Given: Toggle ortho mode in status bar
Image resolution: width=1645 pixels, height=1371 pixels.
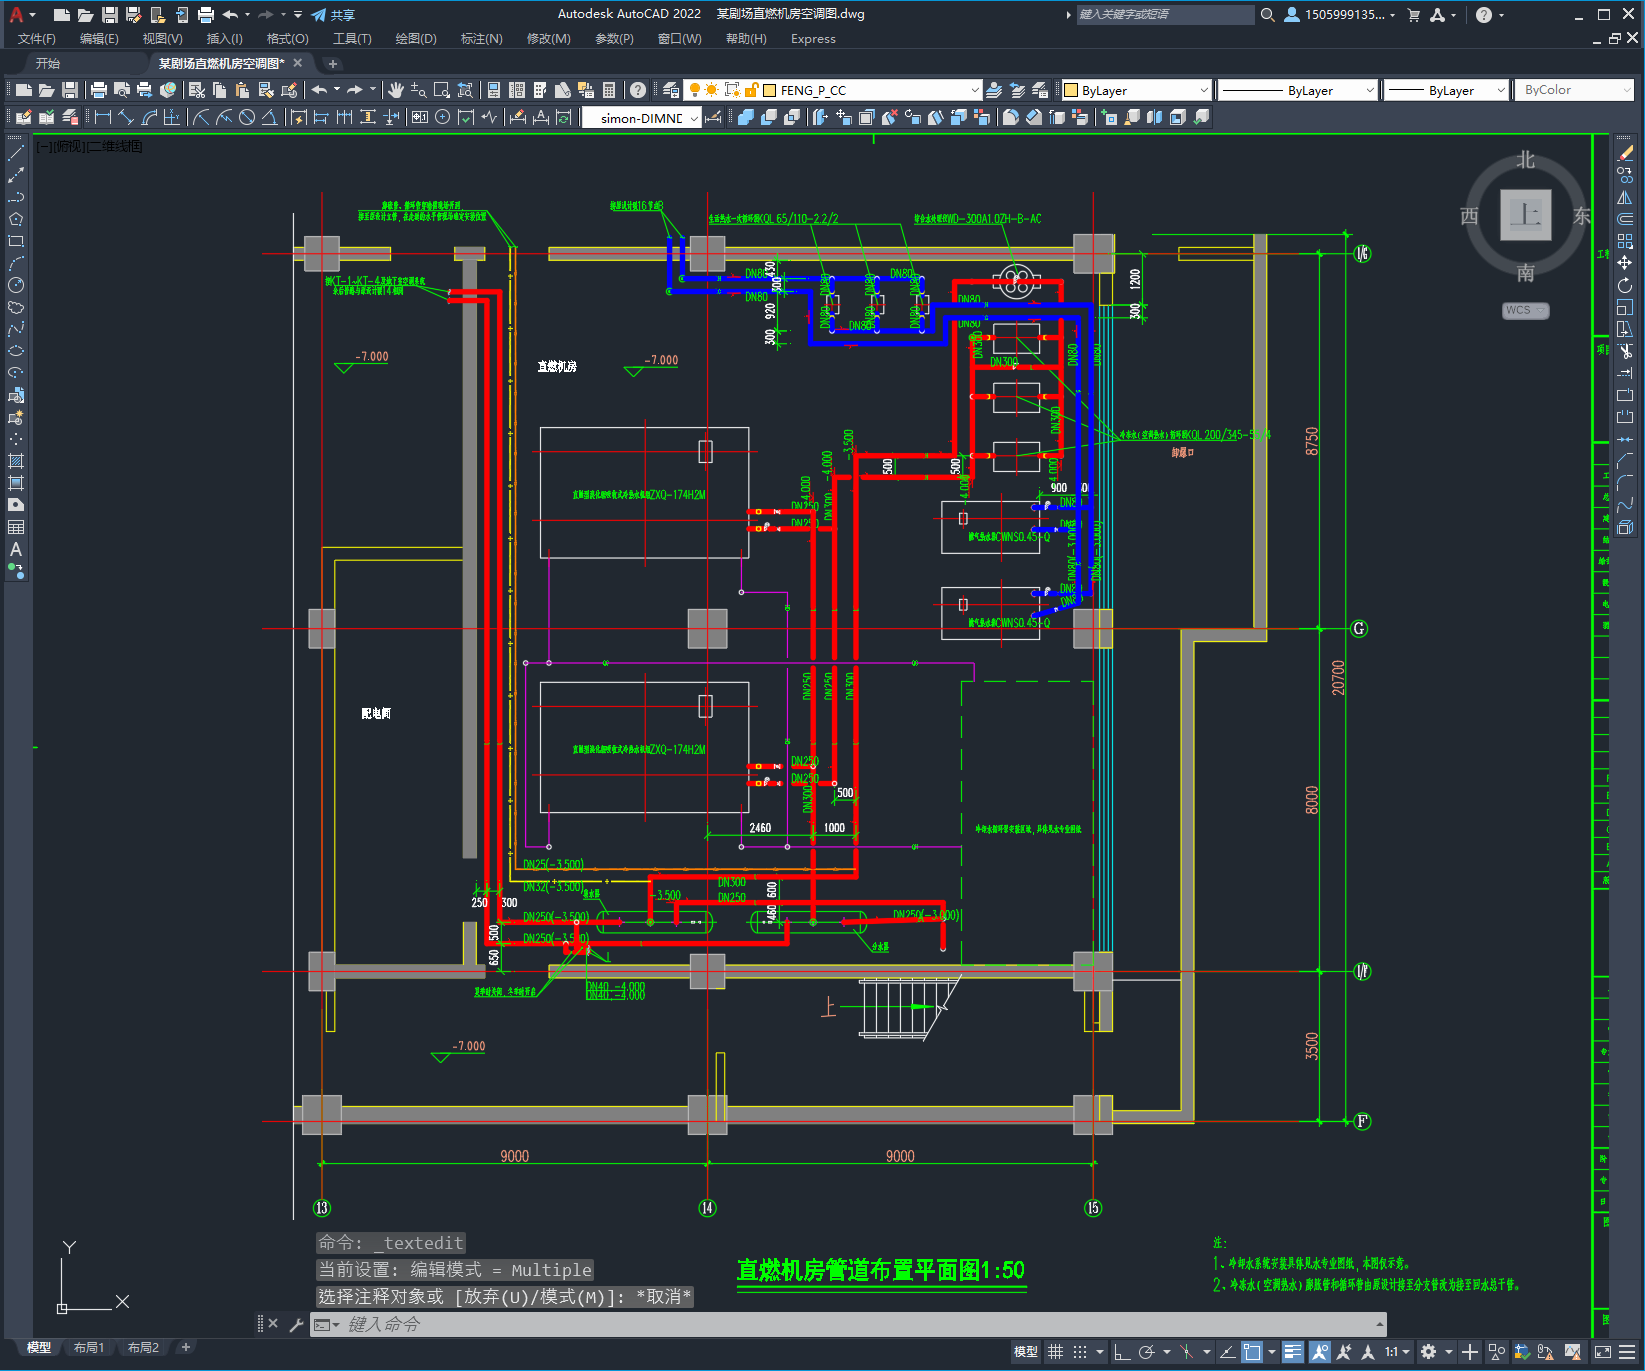Looking at the screenshot, I should (1122, 1352).
